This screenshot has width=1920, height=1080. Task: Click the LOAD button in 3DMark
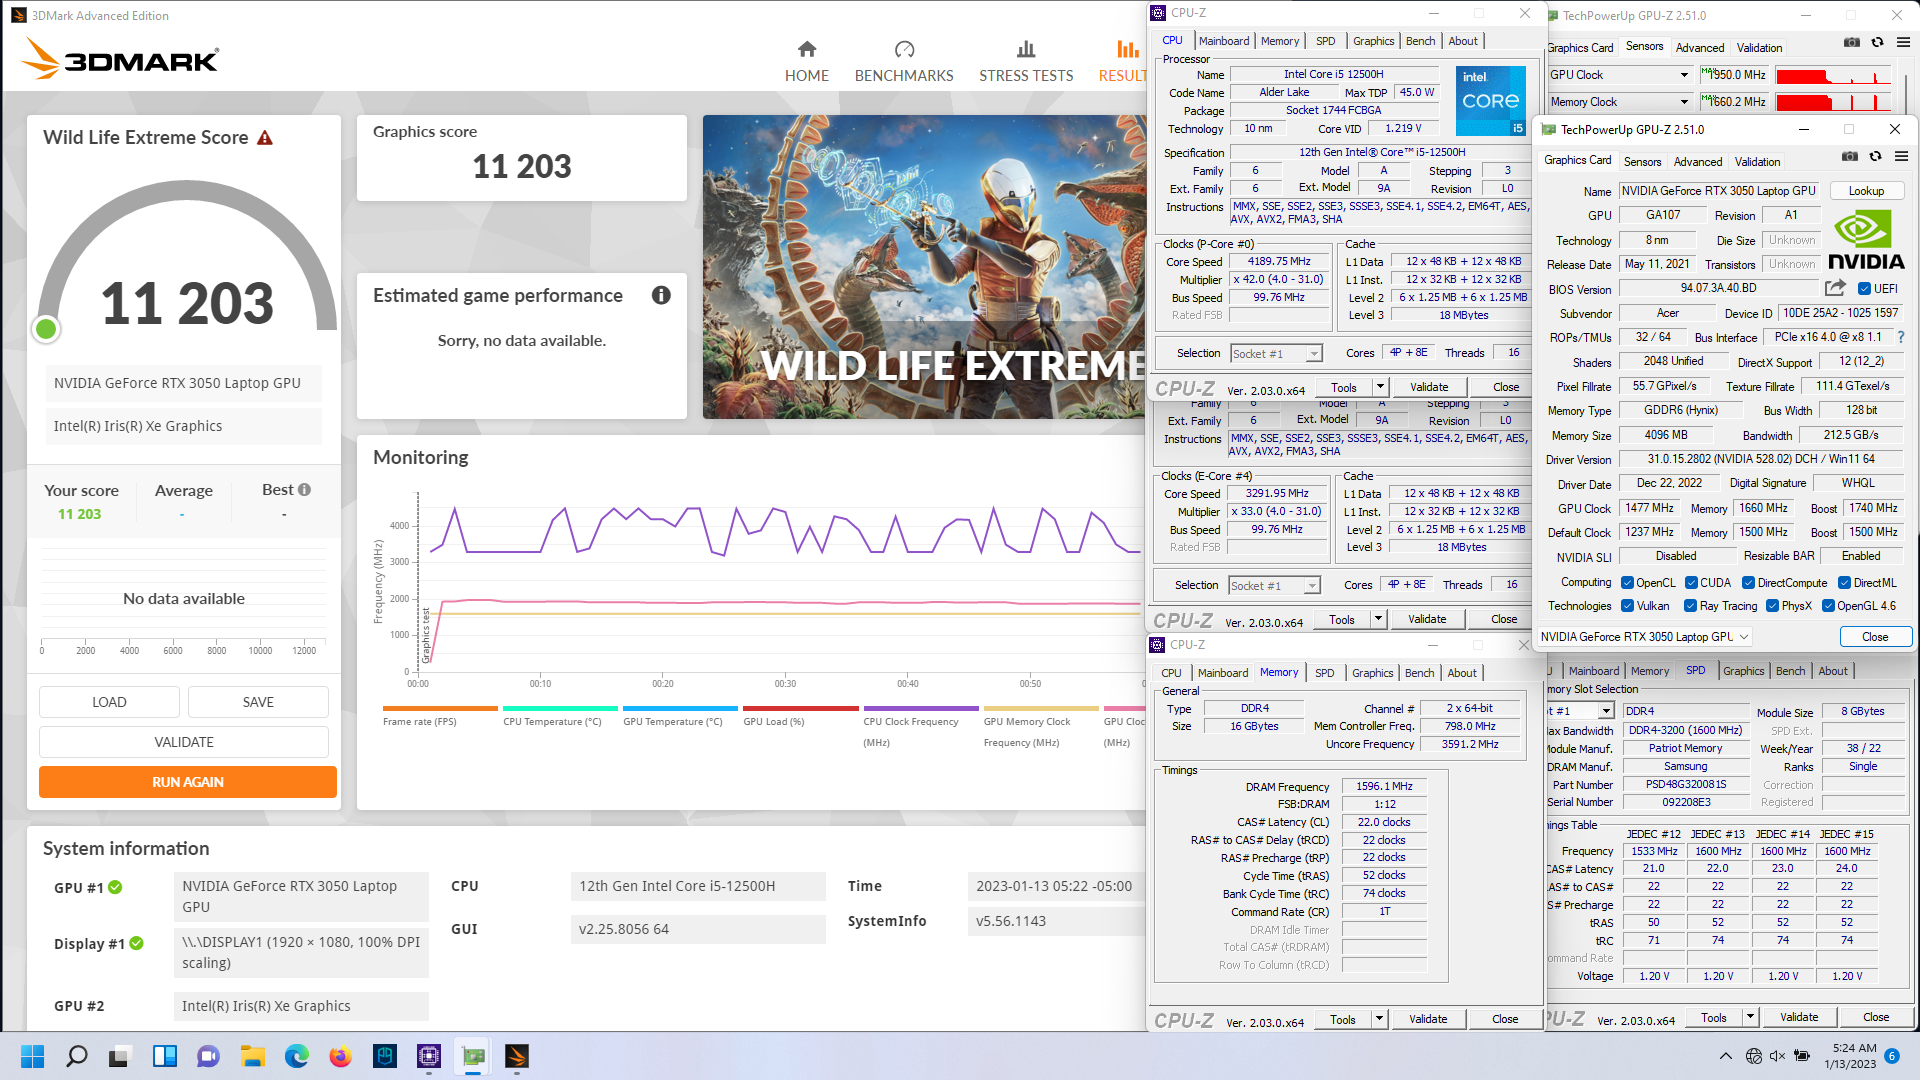[x=109, y=702]
